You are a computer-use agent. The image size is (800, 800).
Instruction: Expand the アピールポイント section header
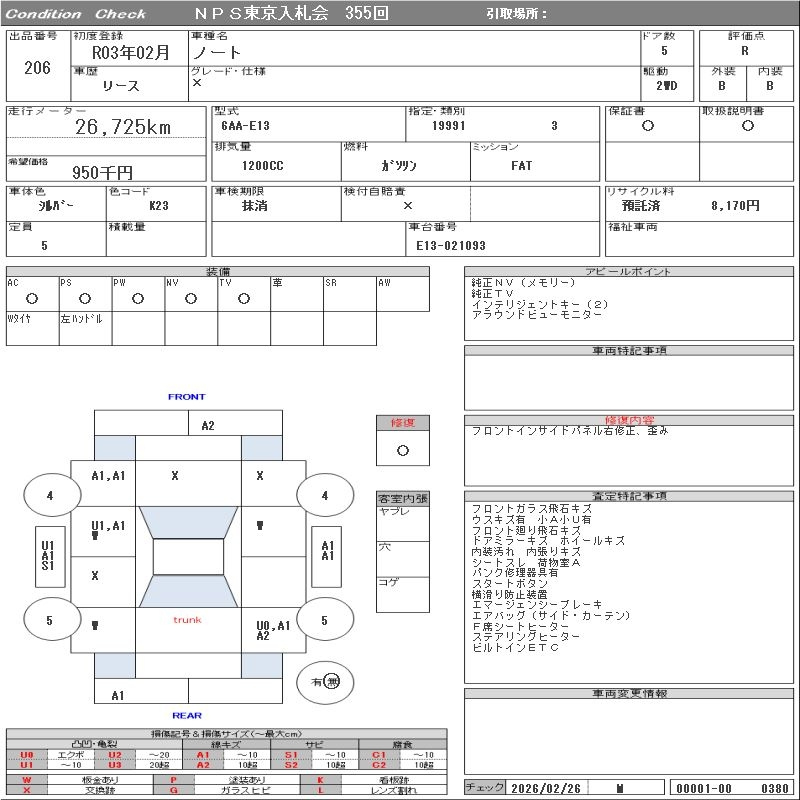pos(628,272)
